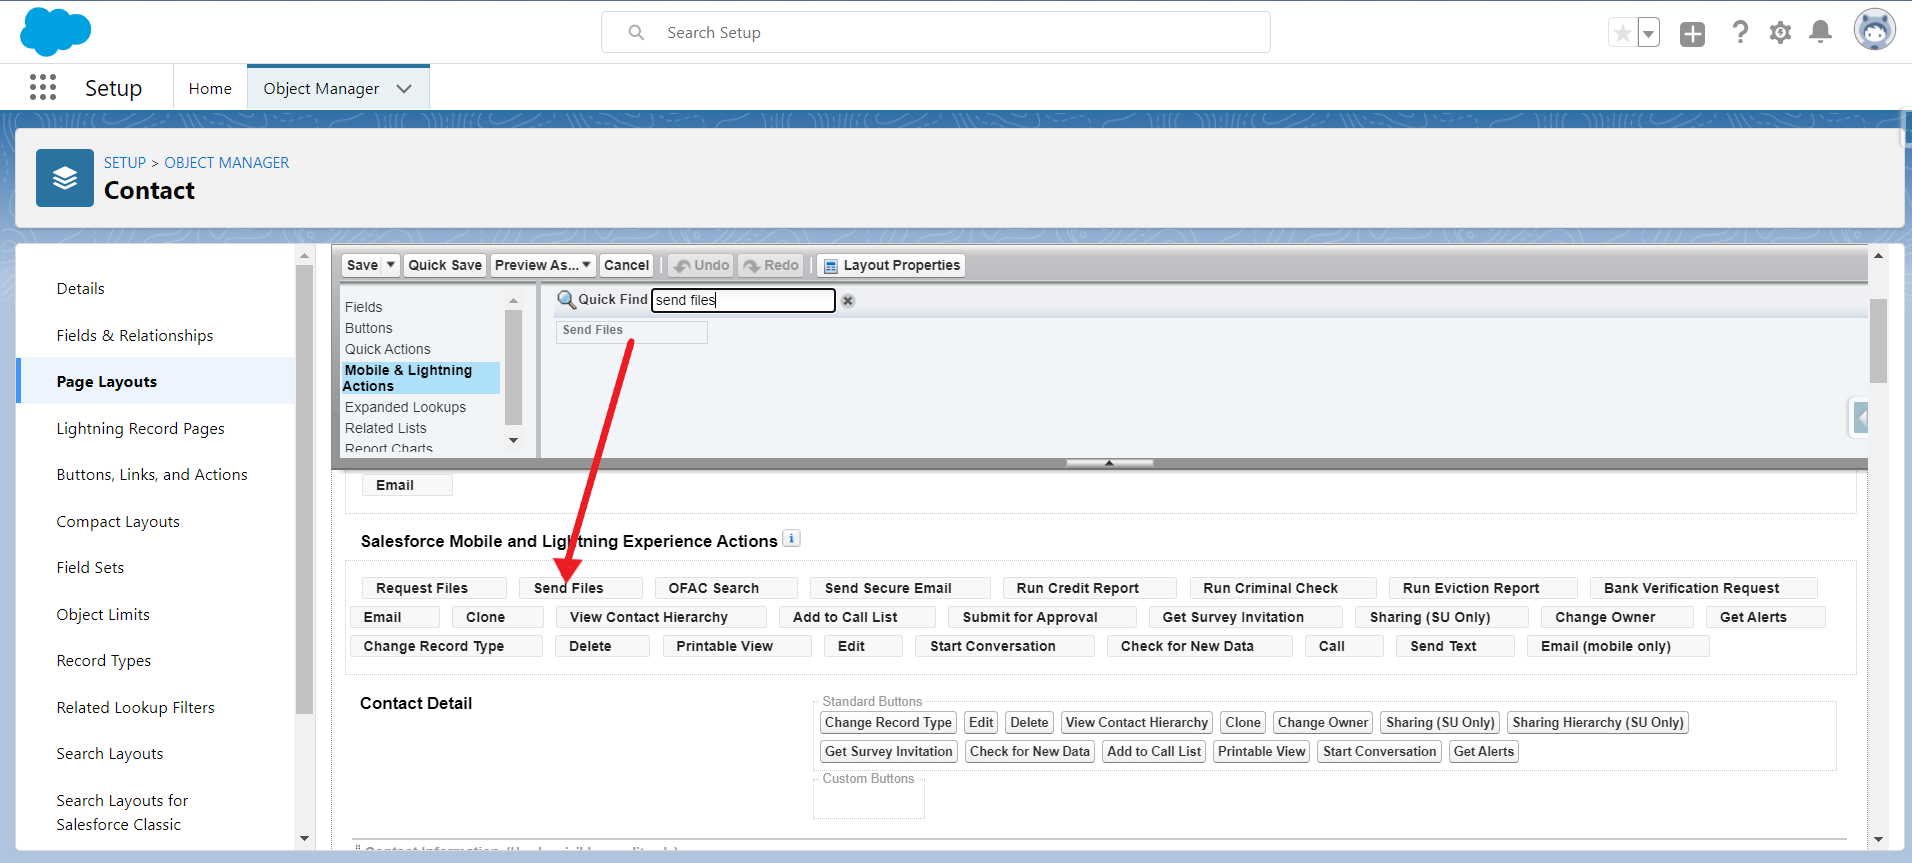
Task: Select the Send Secure Email action
Action: click(901, 588)
